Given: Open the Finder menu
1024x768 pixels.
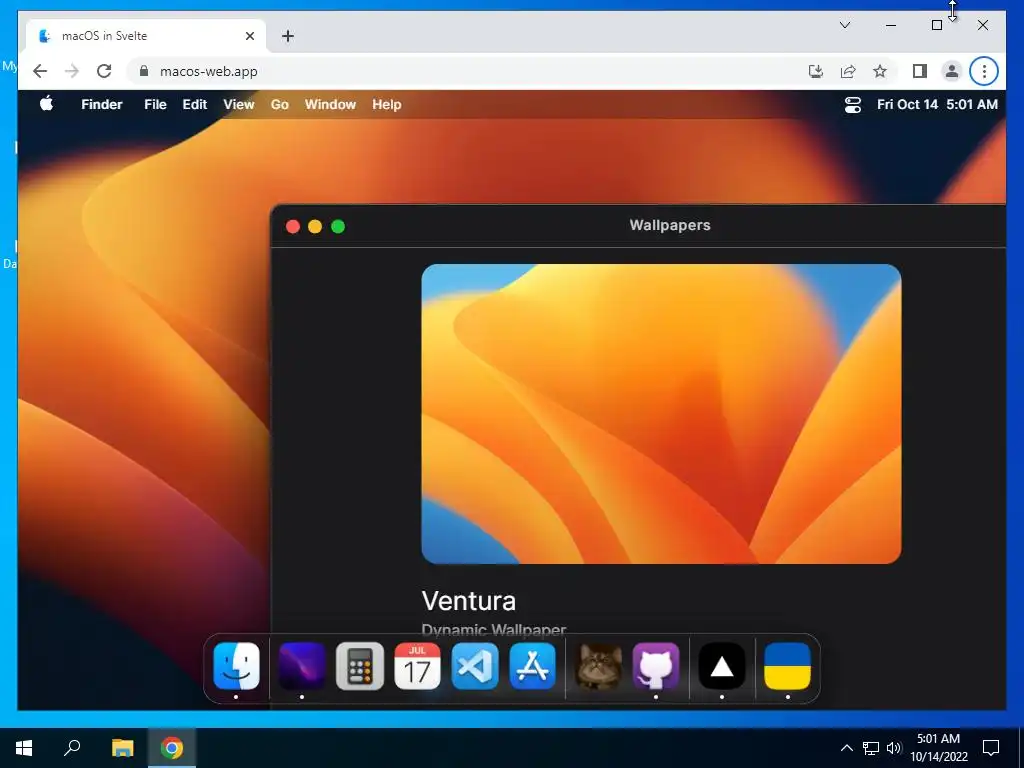Looking at the screenshot, I should click(x=102, y=104).
